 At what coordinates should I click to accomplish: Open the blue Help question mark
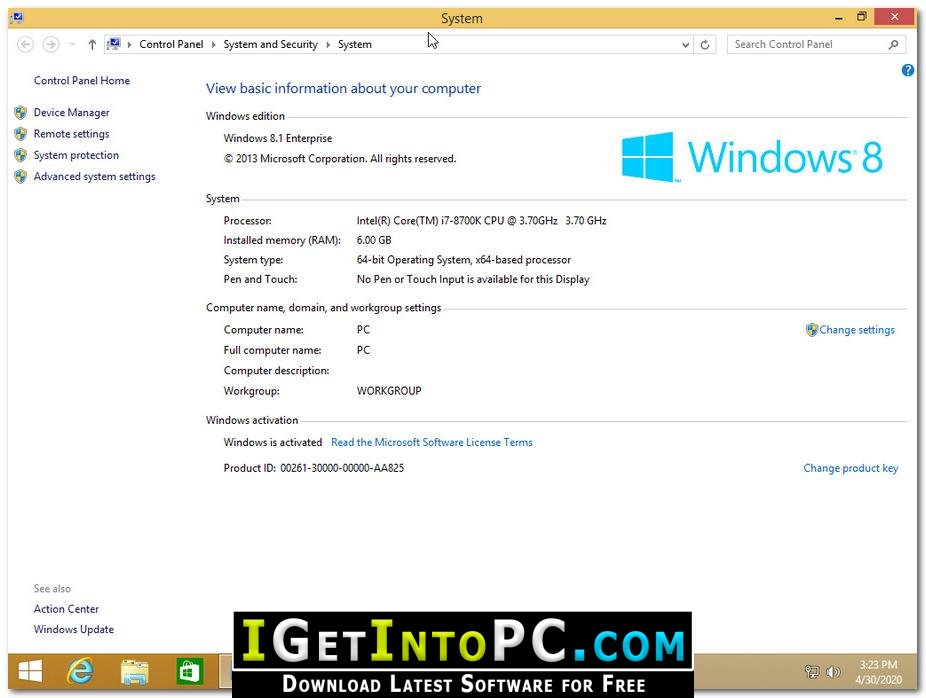908,70
